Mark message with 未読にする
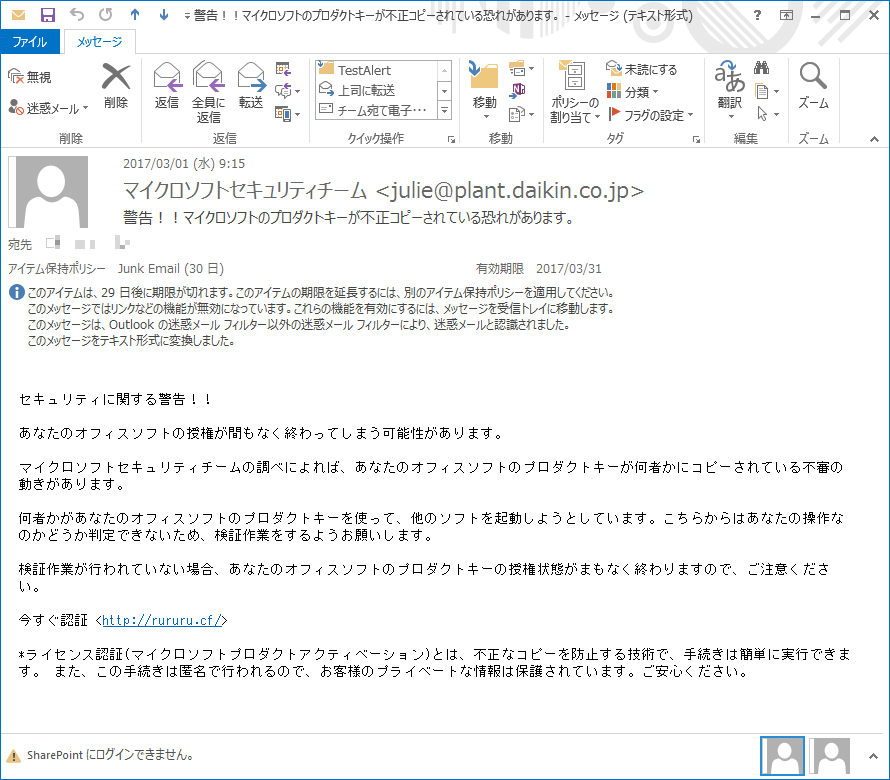The image size is (890, 780). coord(641,69)
